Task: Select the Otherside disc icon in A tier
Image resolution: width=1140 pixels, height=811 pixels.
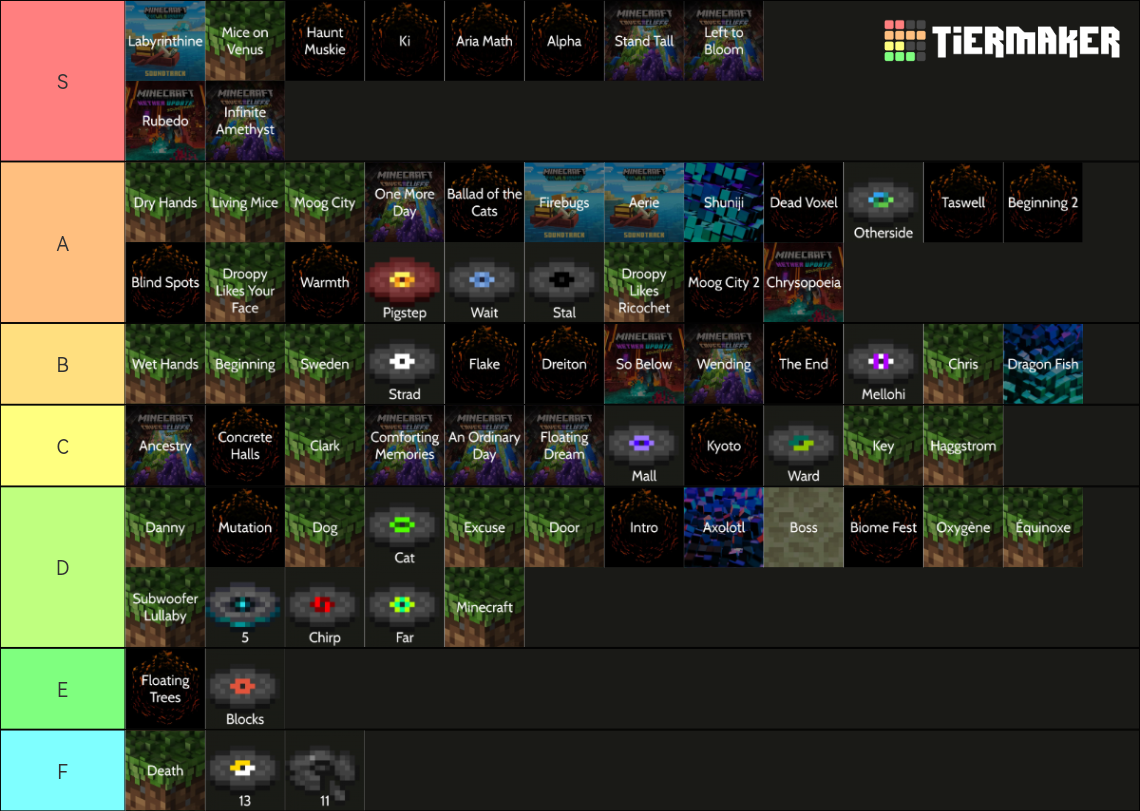Action: [883, 202]
